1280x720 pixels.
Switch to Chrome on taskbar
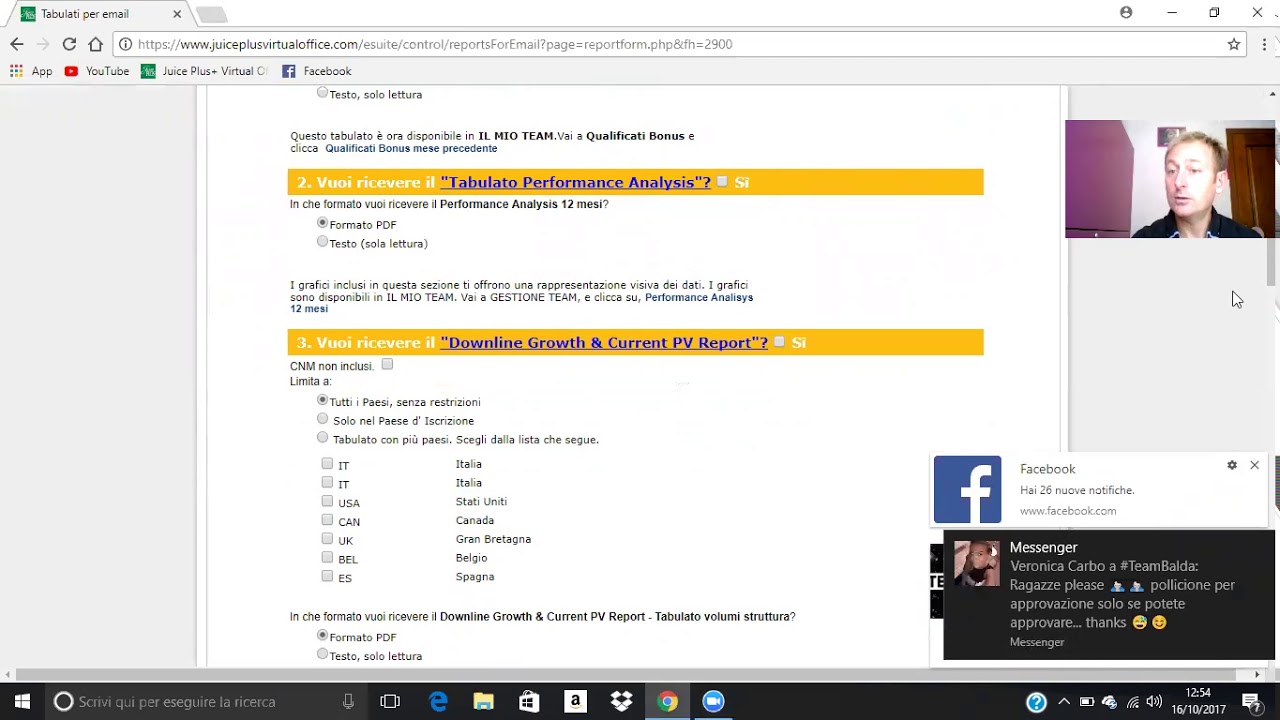(x=667, y=701)
